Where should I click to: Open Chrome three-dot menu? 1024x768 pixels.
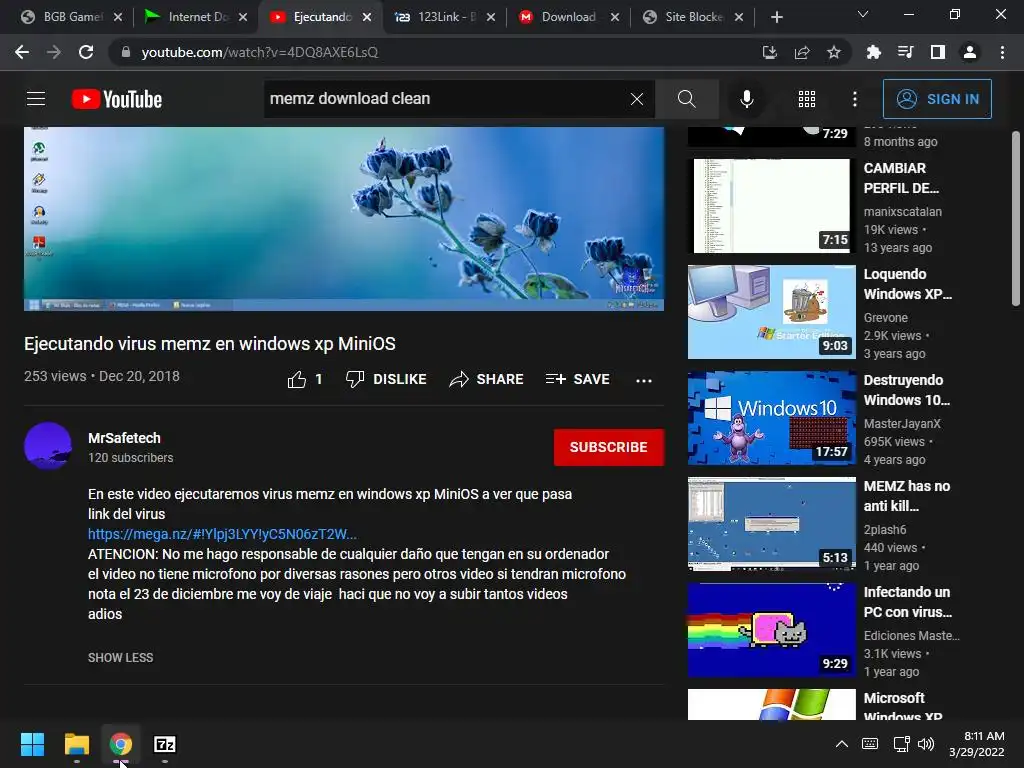click(1002, 52)
